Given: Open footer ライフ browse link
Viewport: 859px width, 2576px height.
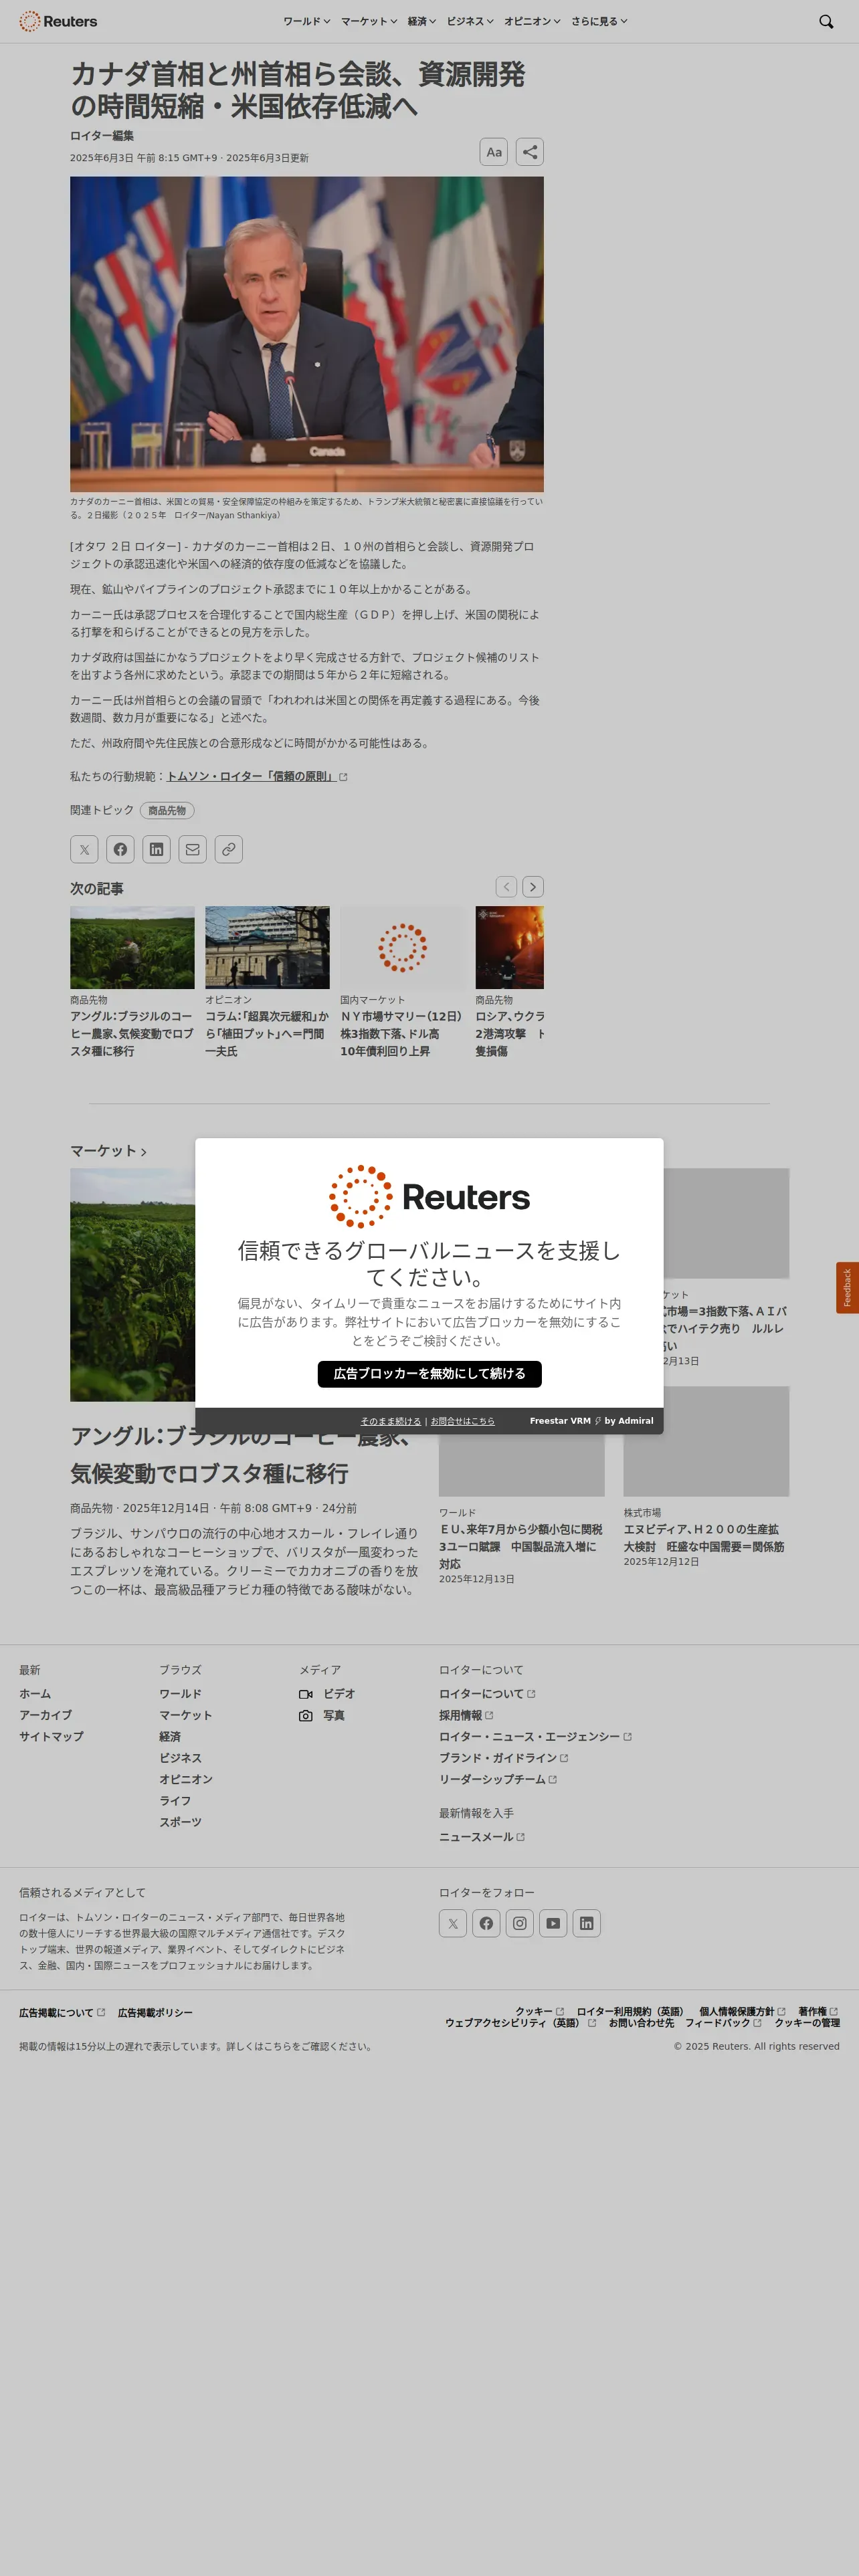Looking at the screenshot, I should (x=175, y=1801).
